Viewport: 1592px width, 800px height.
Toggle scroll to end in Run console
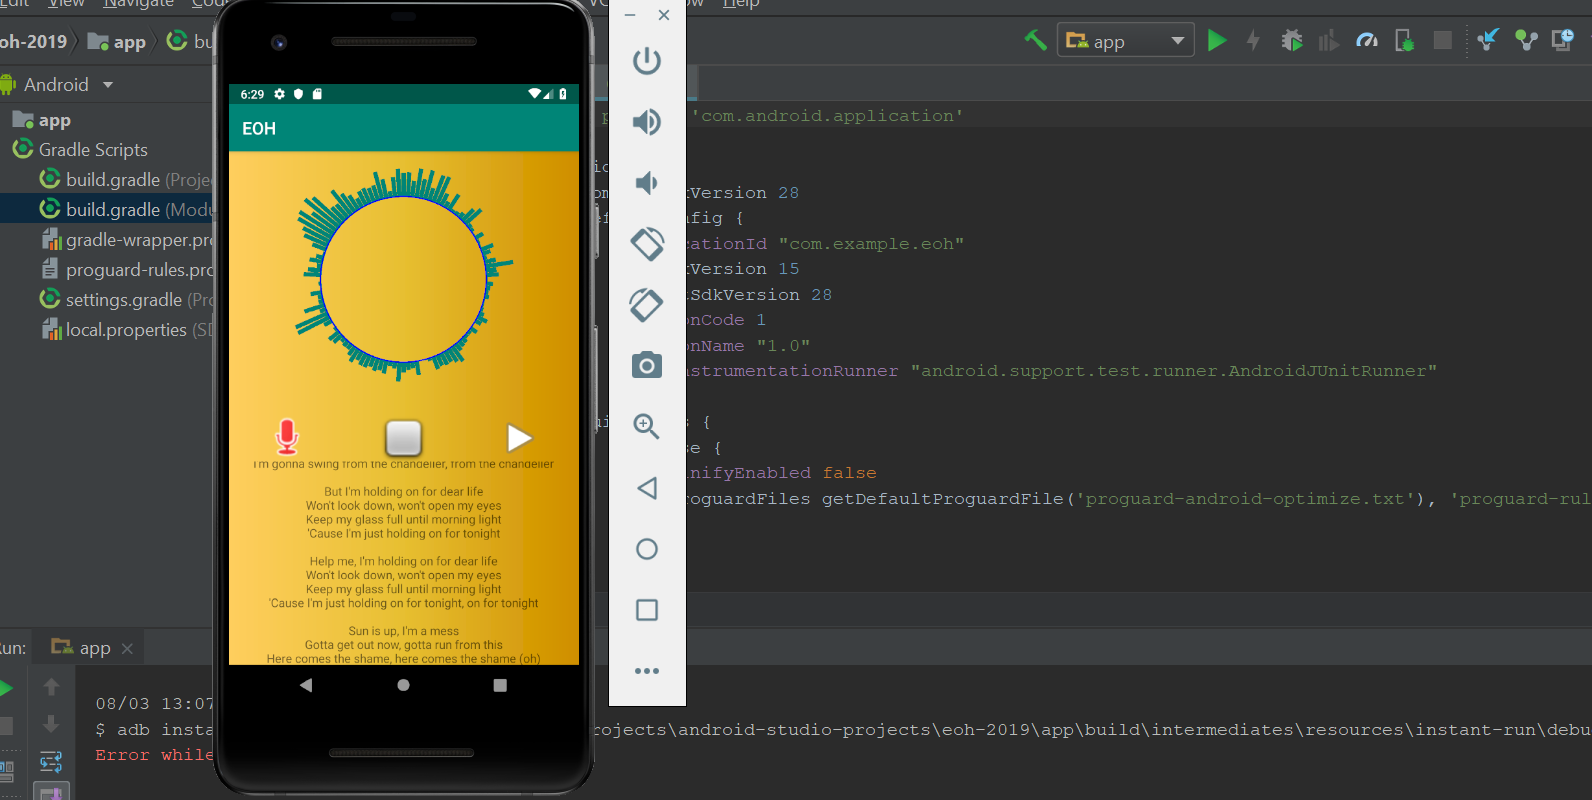coord(51,793)
